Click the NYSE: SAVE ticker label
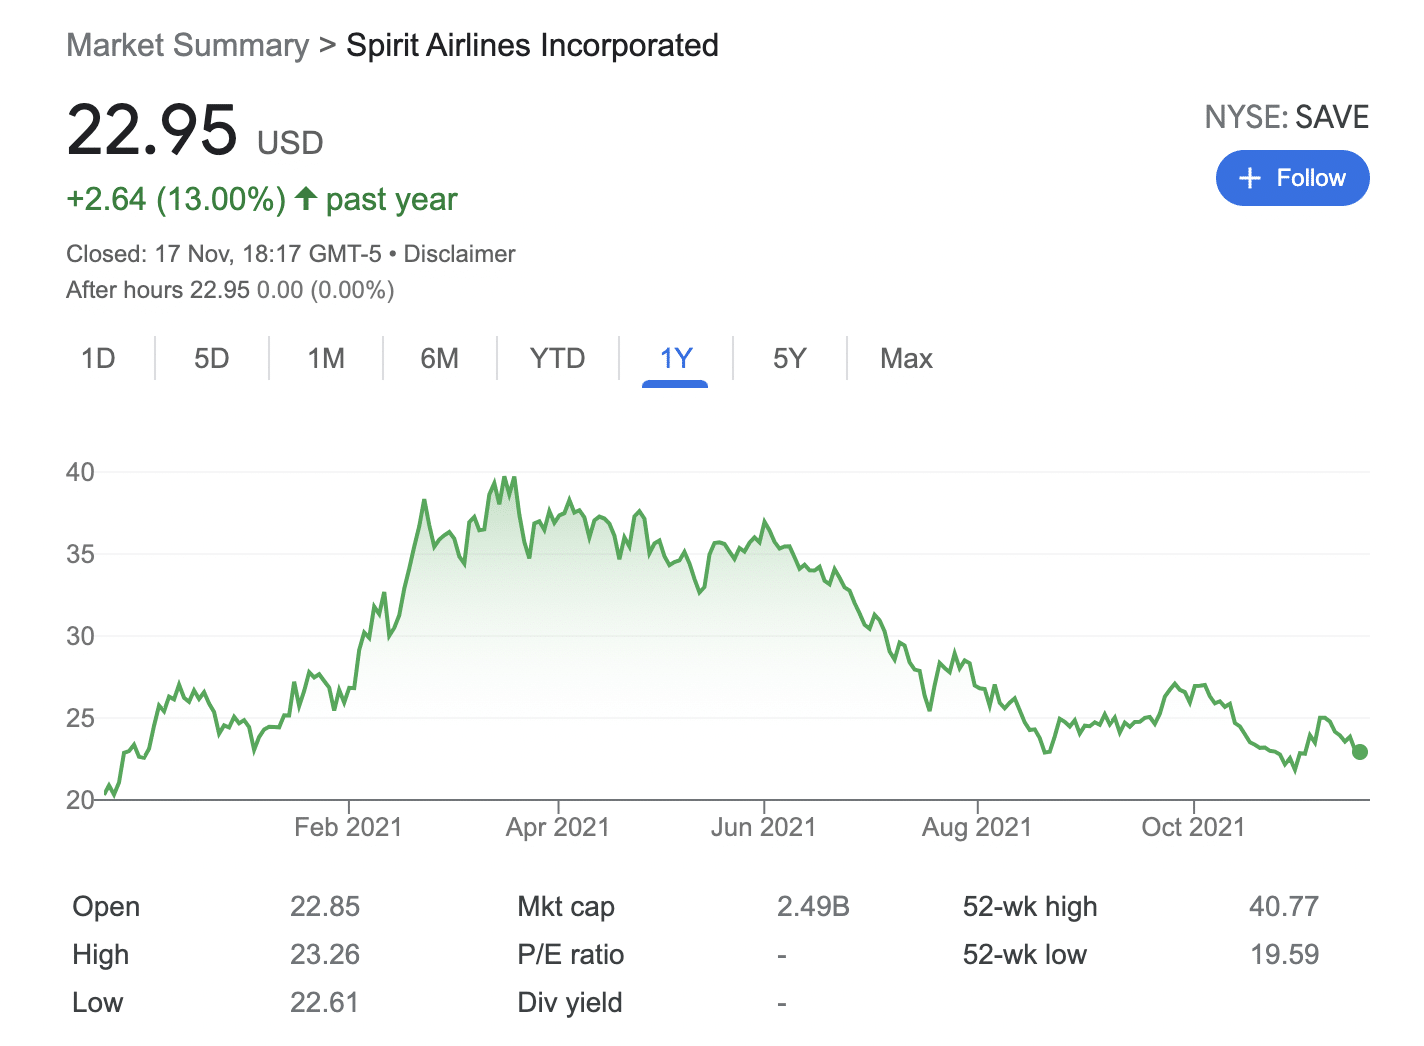The width and height of the screenshot is (1424, 1046). pos(1287,117)
